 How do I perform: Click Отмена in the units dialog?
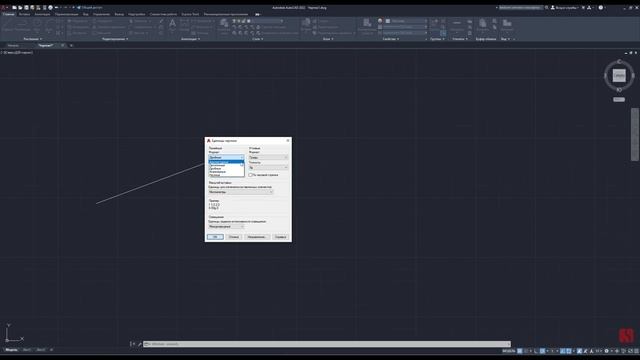tap(234, 237)
